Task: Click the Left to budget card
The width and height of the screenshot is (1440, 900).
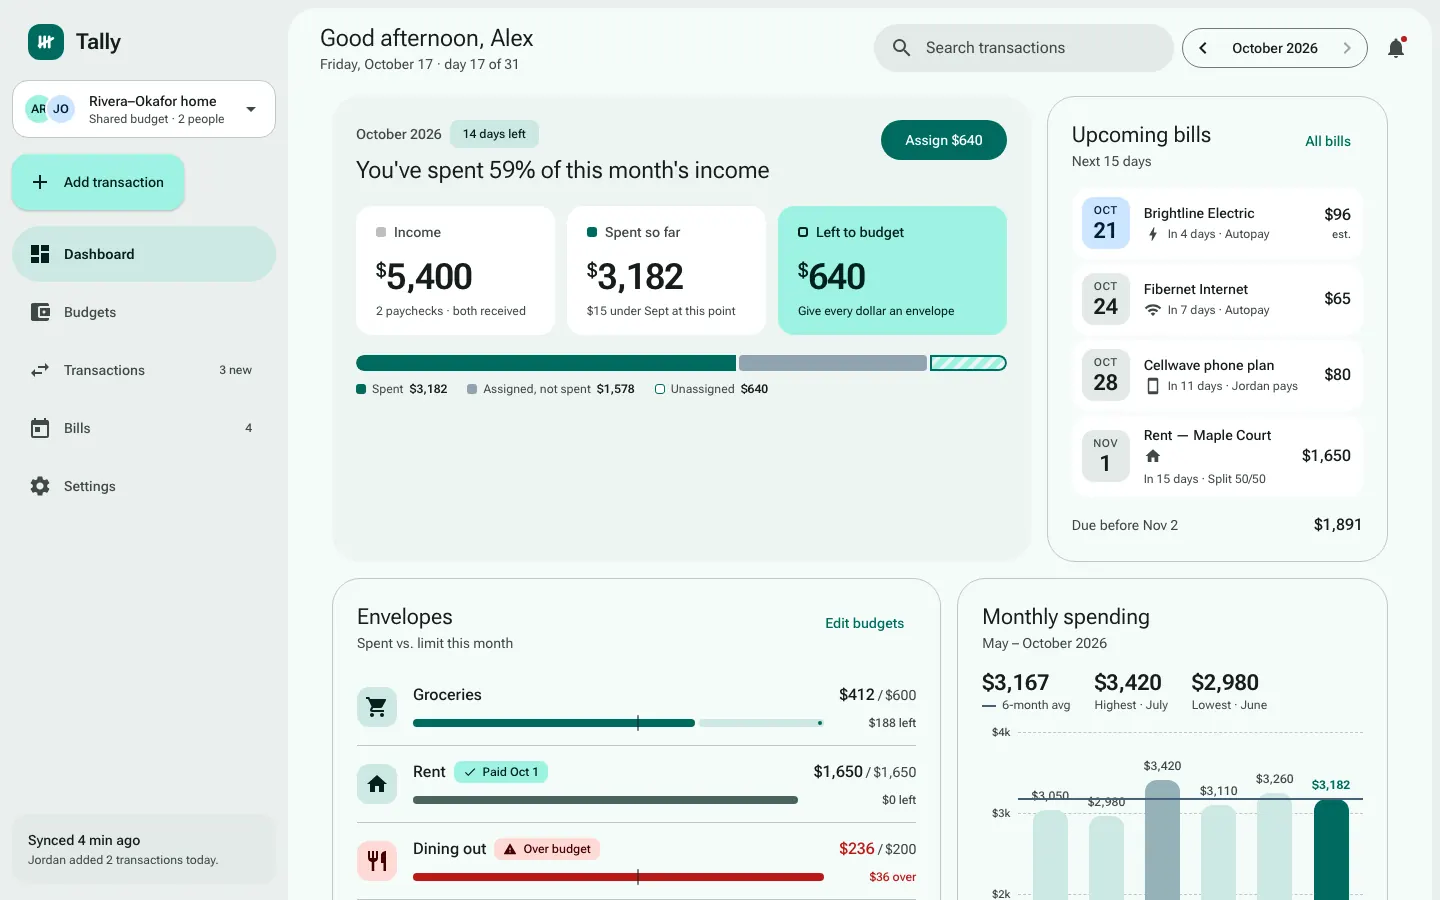Action: coord(892,270)
